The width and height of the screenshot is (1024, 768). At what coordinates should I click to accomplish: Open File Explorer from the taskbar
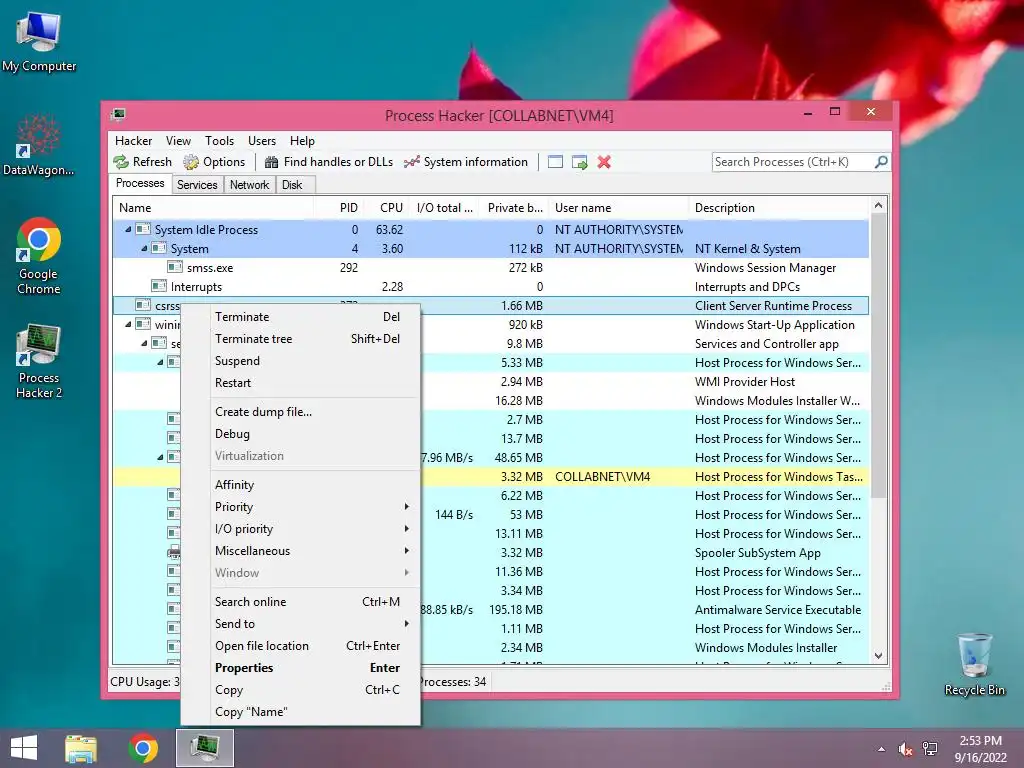81,748
